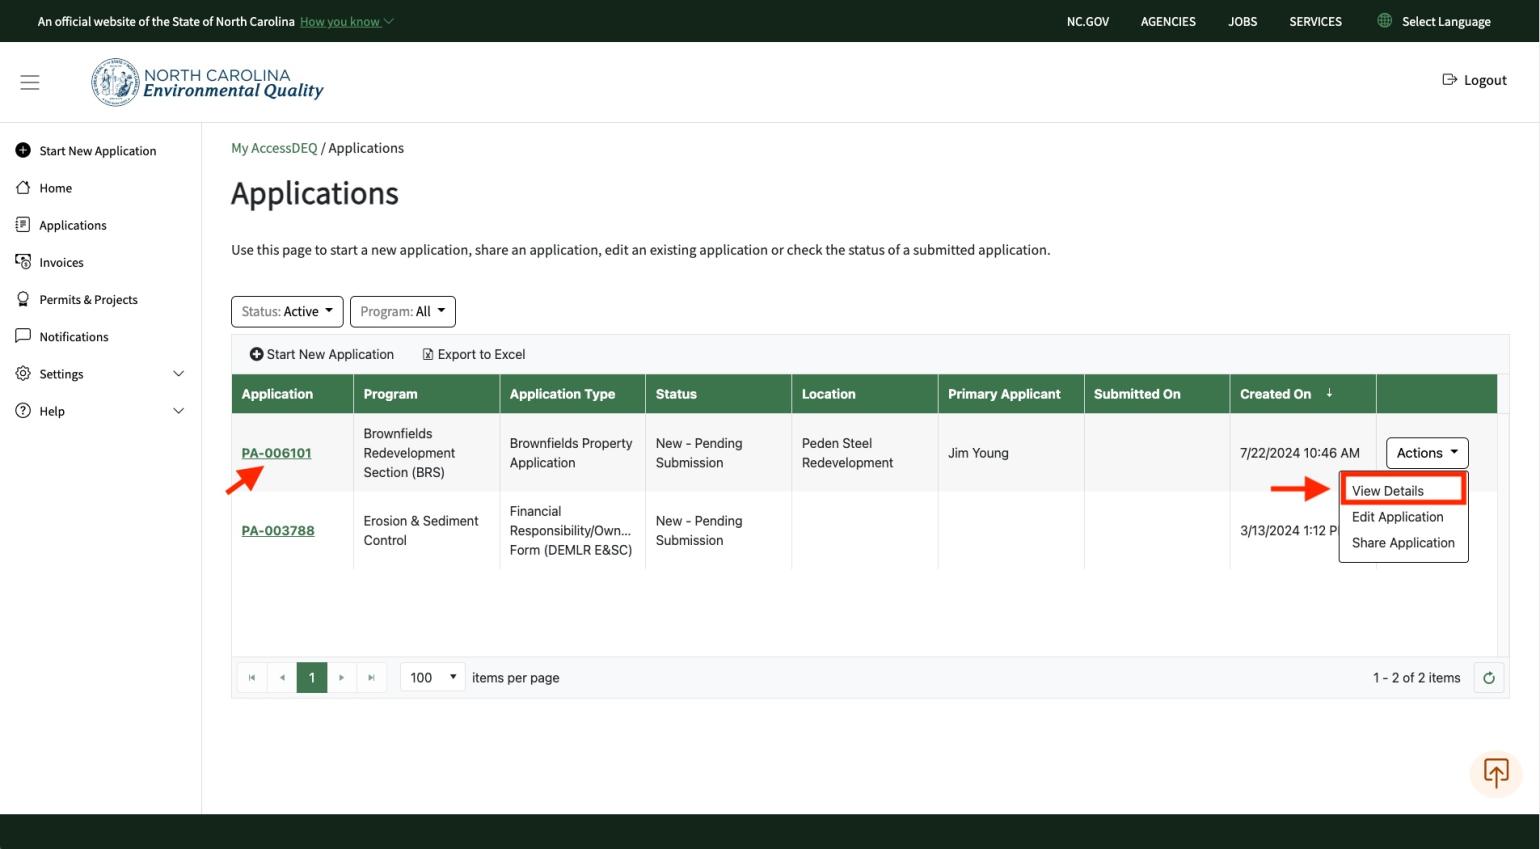Viewport: 1540px width, 849px height.
Task: Open the Program: All filter dropdown
Action: click(x=403, y=311)
